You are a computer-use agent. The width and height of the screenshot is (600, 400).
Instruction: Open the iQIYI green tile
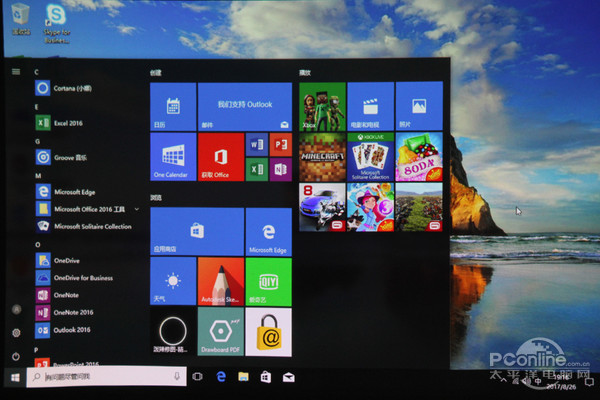269,282
